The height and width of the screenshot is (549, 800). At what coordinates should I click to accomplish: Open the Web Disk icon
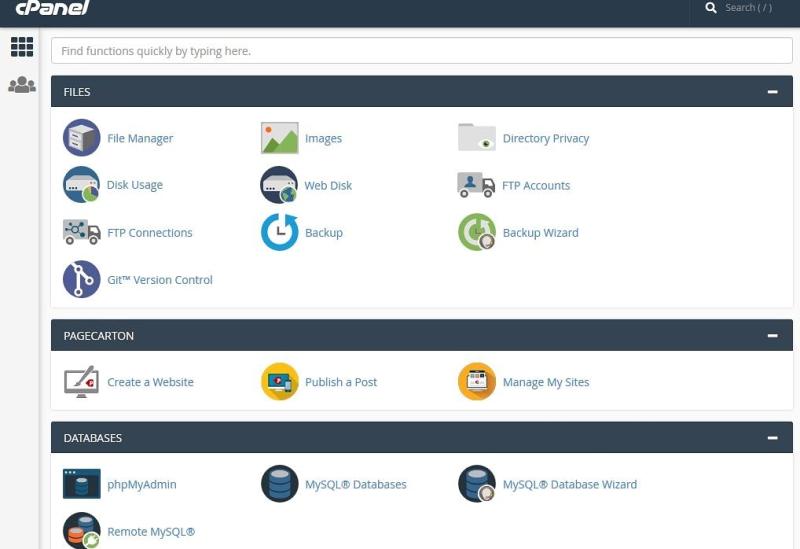tap(279, 185)
